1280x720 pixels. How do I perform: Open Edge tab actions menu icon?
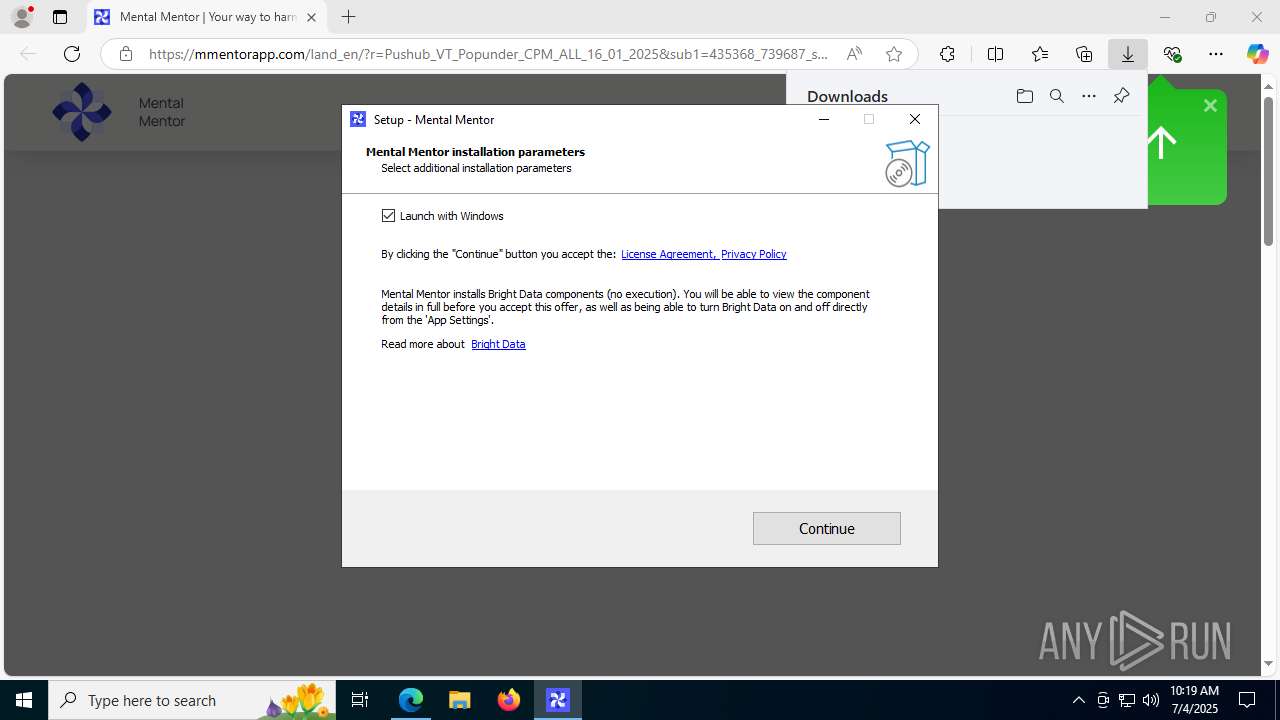60,17
